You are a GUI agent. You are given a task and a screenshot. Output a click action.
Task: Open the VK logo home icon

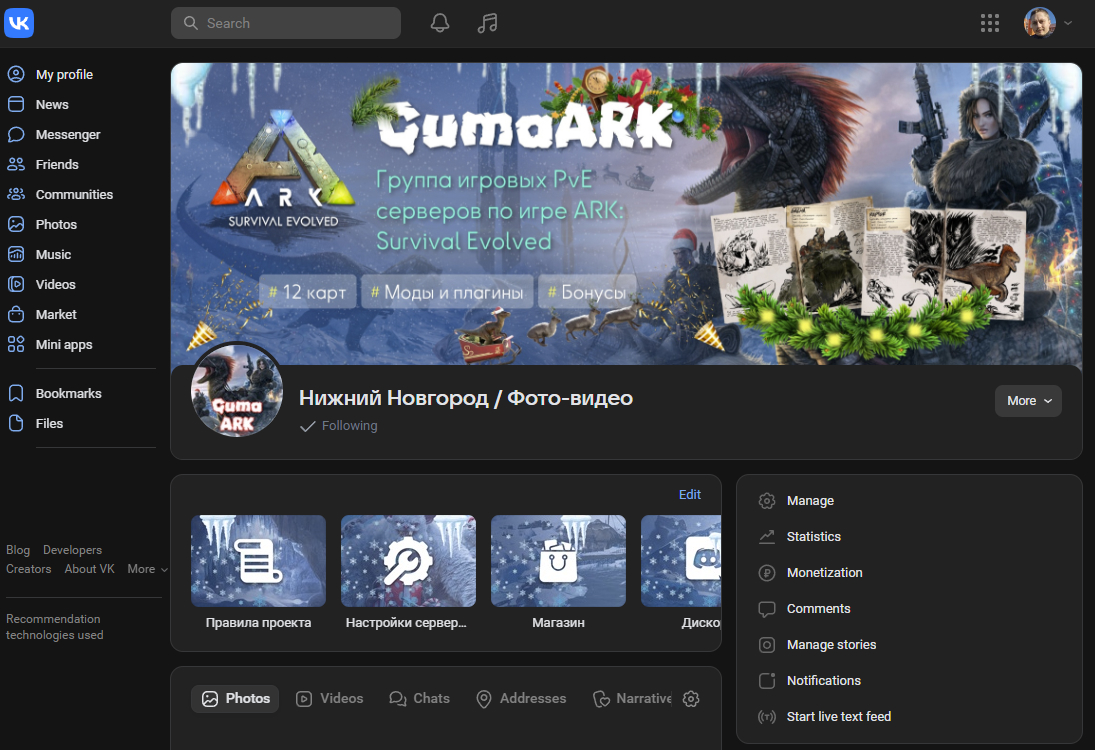[19, 23]
